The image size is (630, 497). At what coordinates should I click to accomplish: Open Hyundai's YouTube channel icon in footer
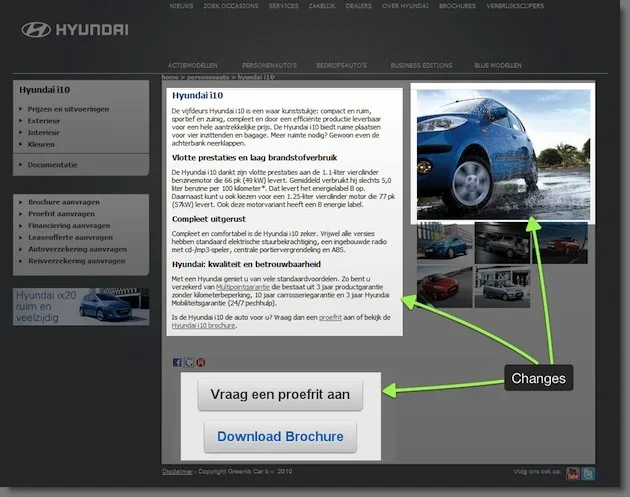tap(573, 473)
